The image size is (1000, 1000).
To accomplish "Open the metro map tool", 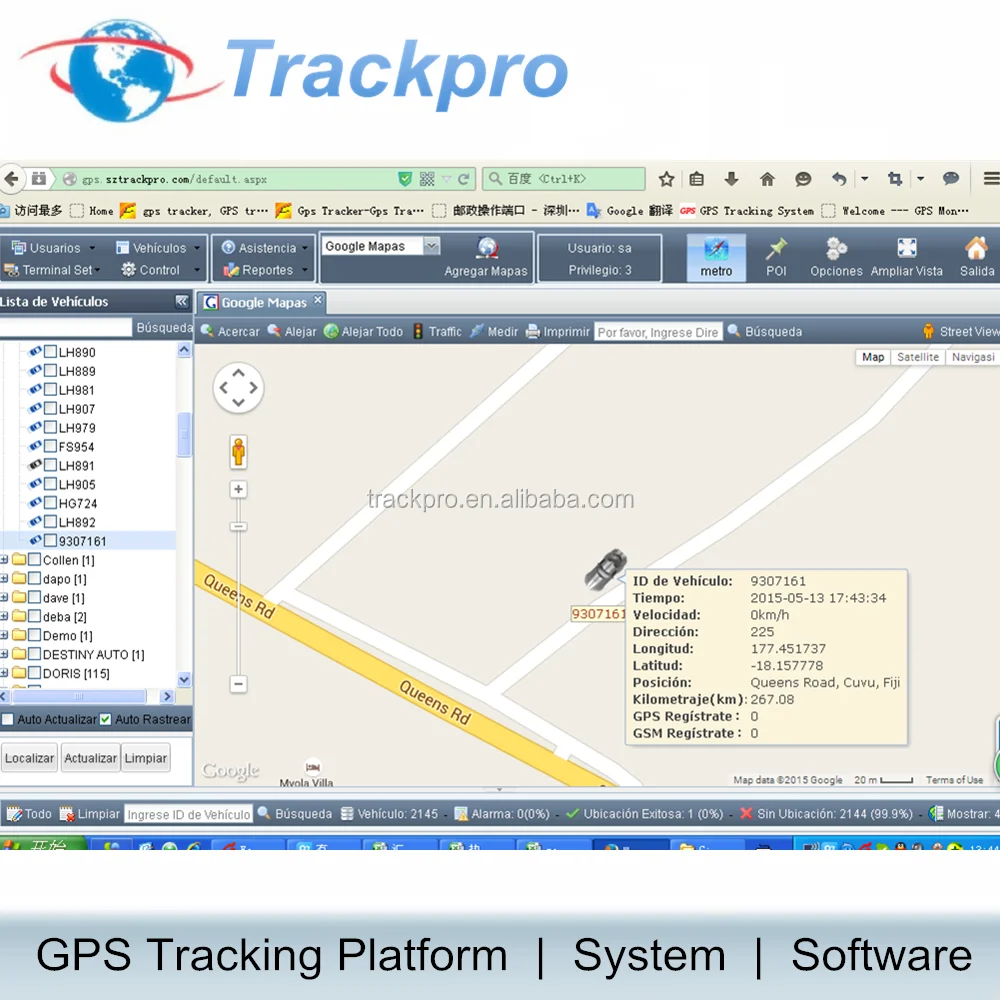I will 716,257.
